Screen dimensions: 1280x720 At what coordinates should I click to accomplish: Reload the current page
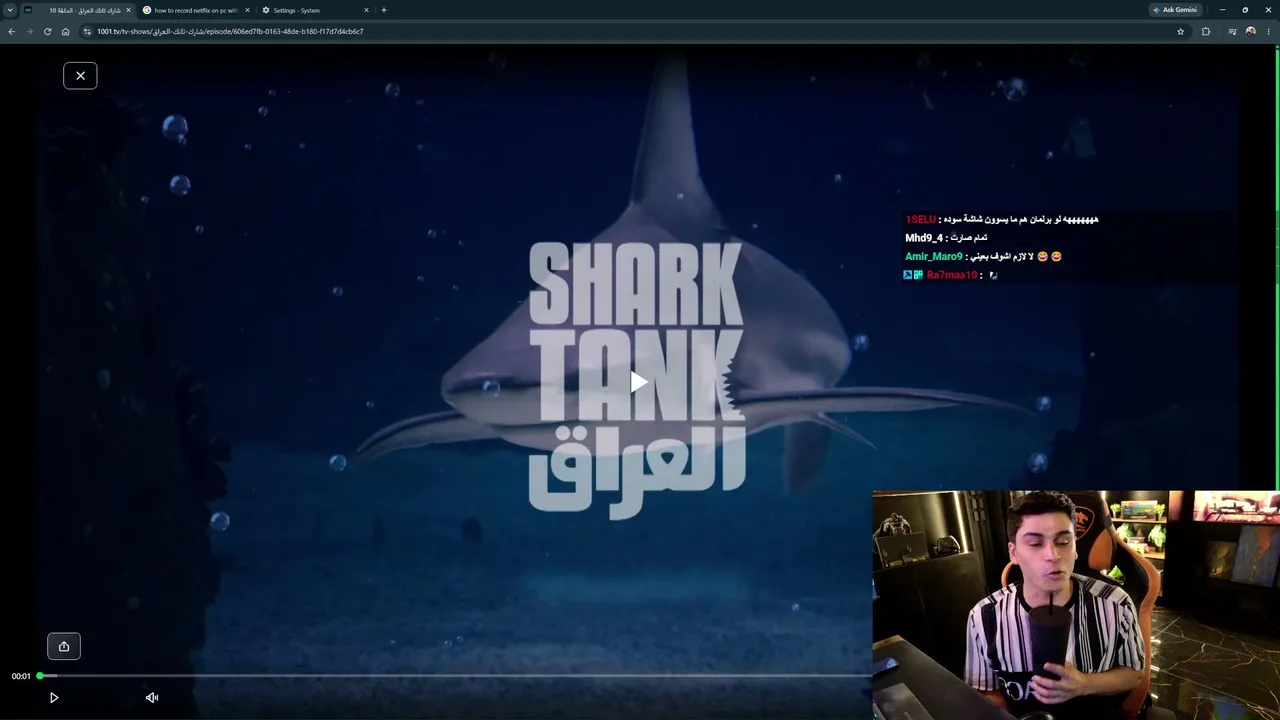(47, 31)
